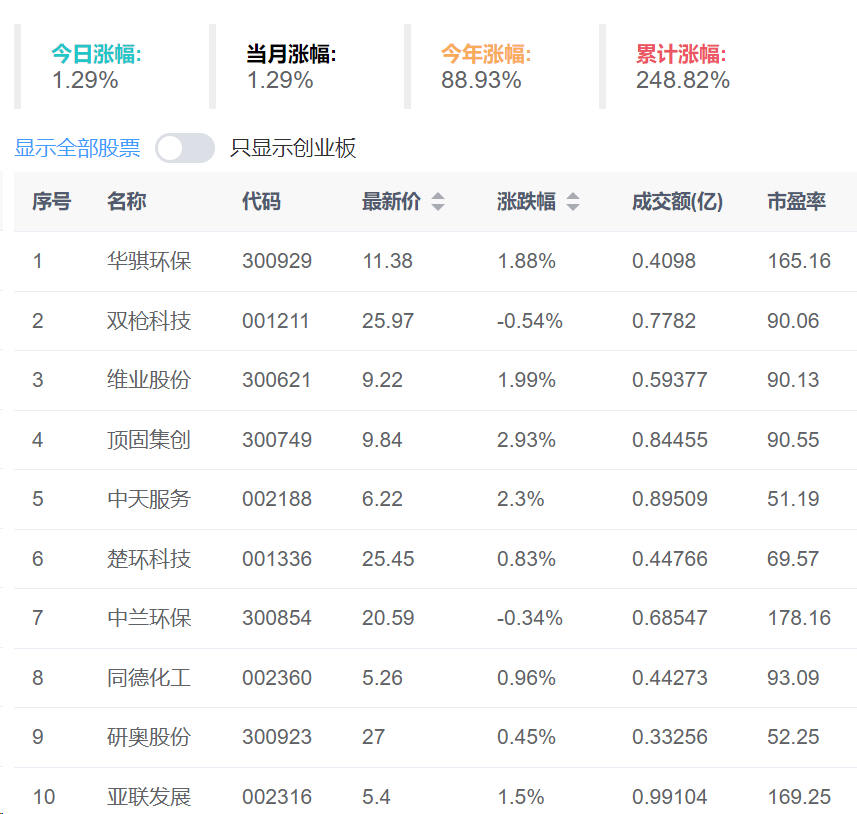The width and height of the screenshot is (857, 814).
Task: Open stock 双枪科技 row
Action: pyautogui.click(x=149, y=321)
